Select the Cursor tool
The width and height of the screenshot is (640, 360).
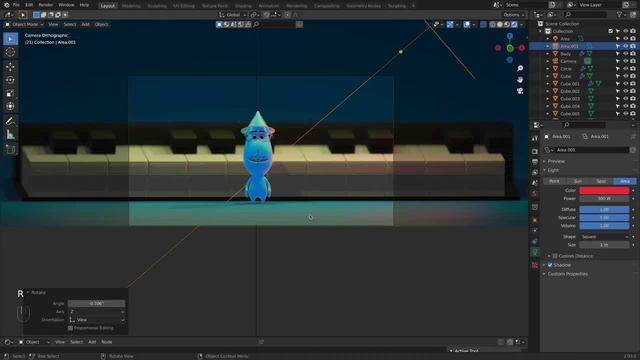coord(10,52)
